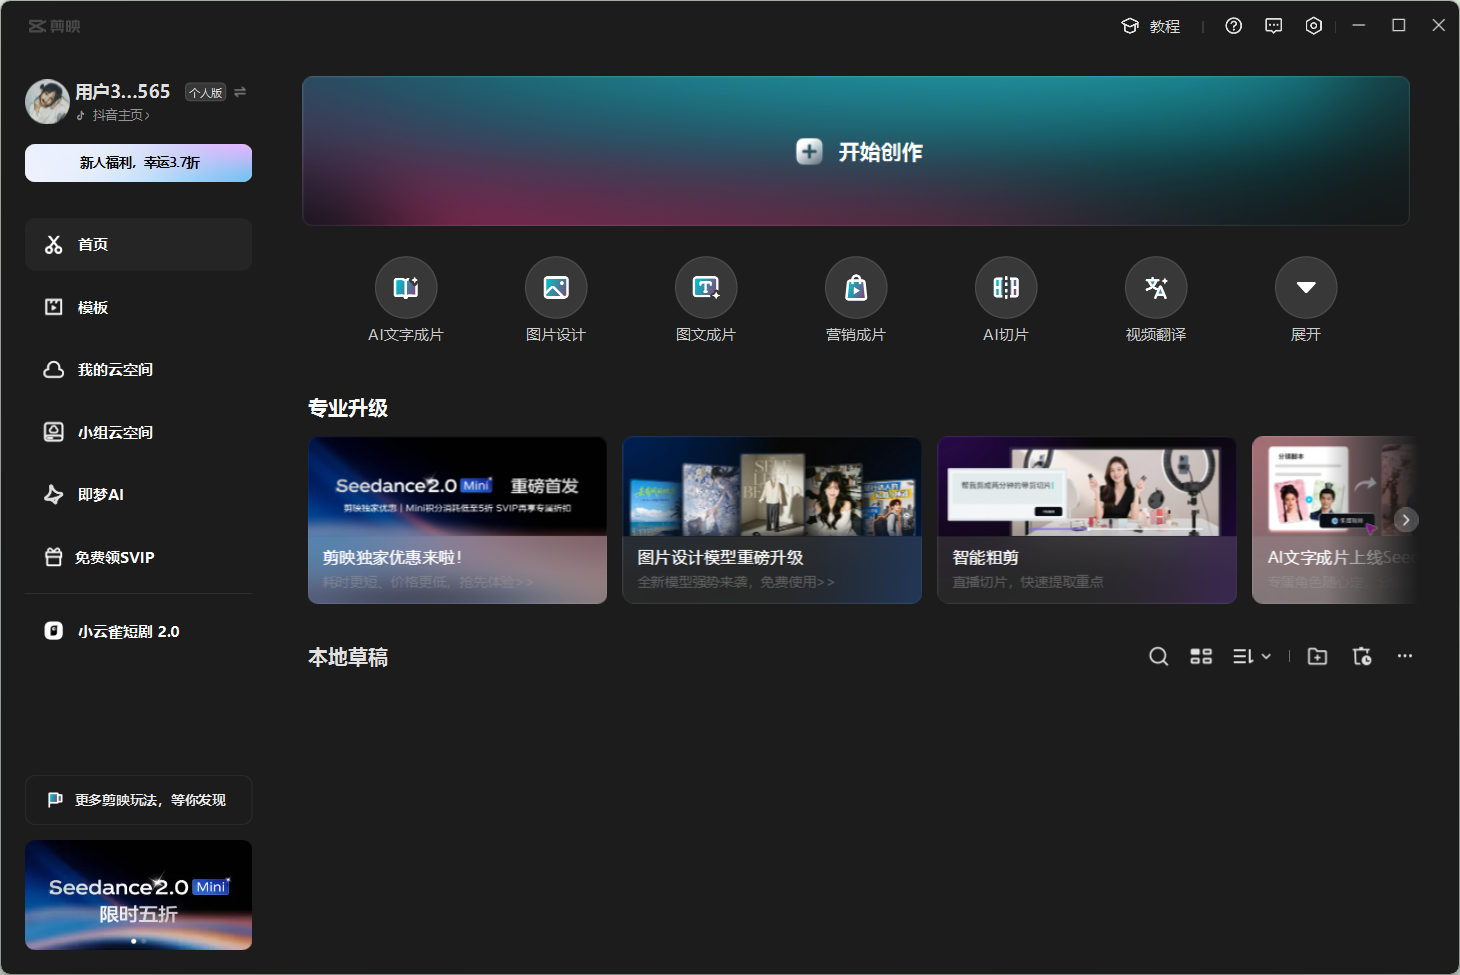Open the feedback message icon

tap(1274, 26)
